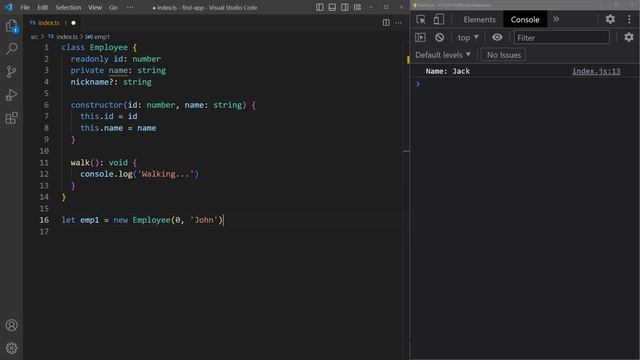640x360 pixels.
Task: Click the 'John' string on line 16
Action: (204, 220)
